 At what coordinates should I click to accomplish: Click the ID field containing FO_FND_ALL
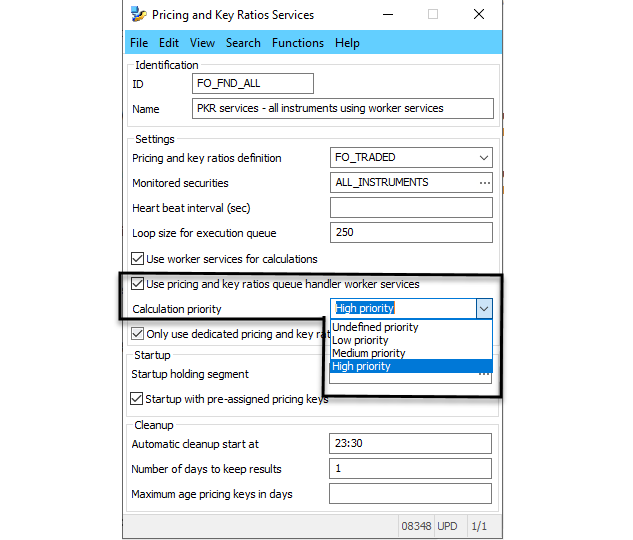pyautogui.click(x=253, y=84)
